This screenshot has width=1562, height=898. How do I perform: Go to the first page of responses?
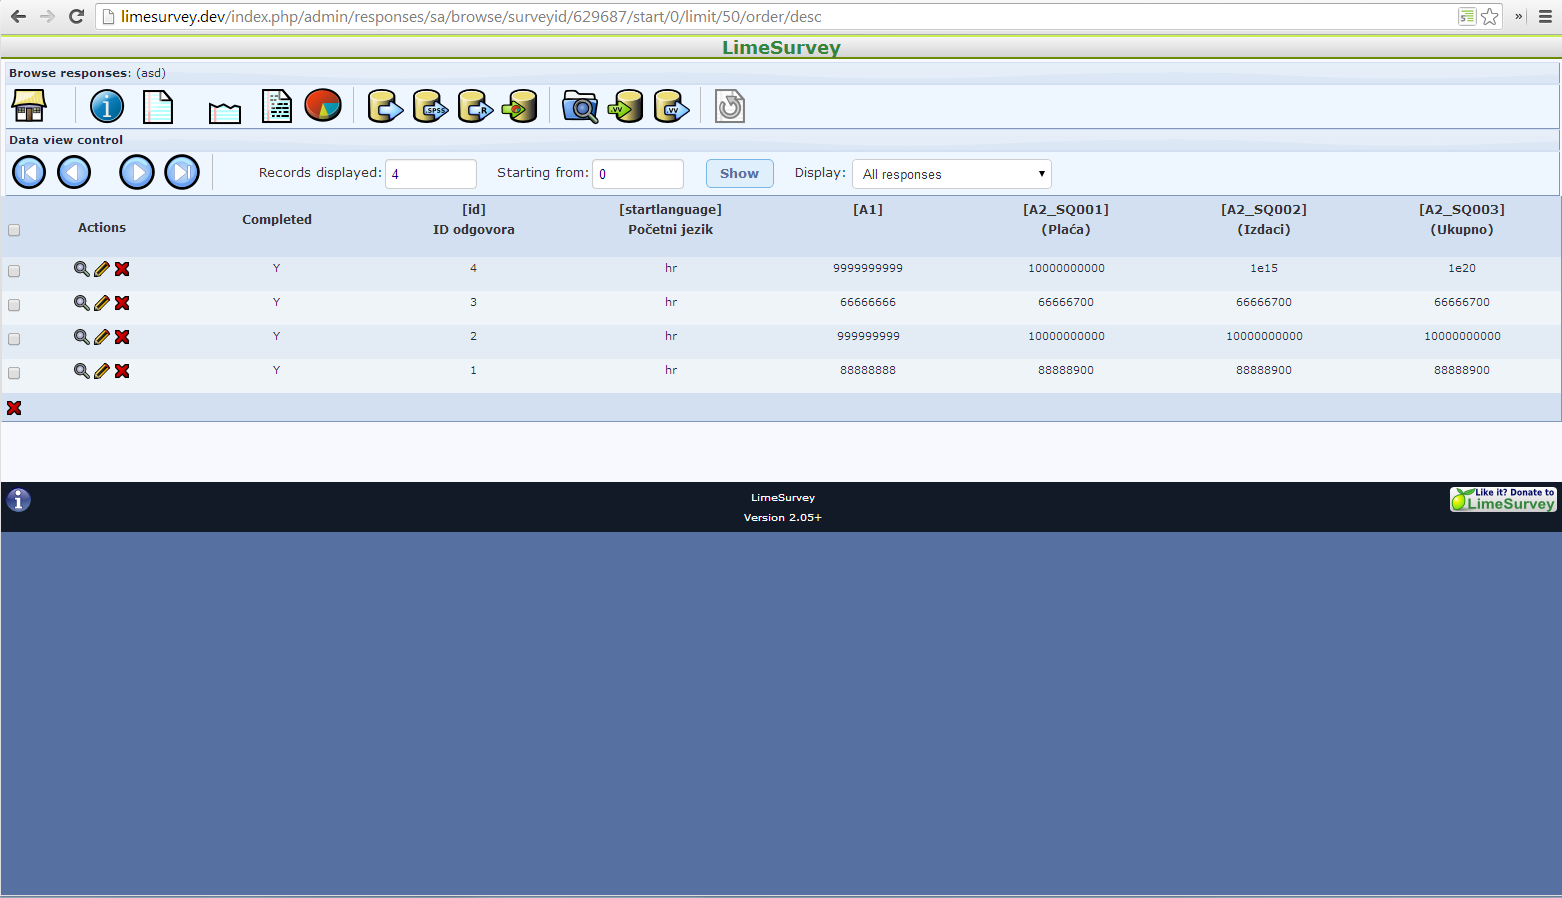[29, 172]
